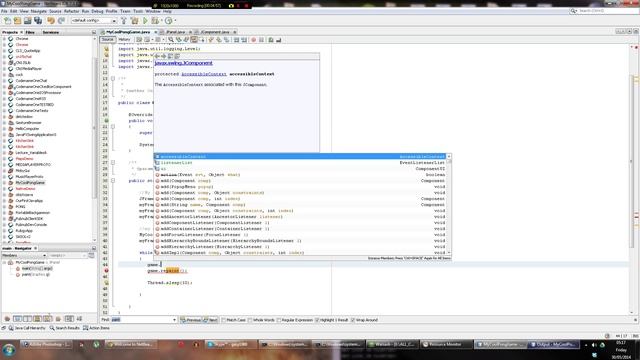The width and height of the screenshot is (640, 360).
Task: Click the Undo toolbar icon
Action: (51, 20)
